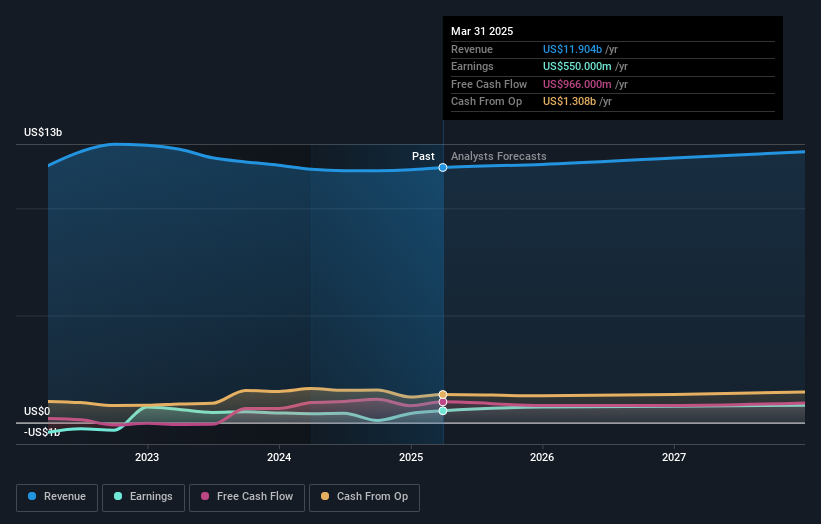821x524 pixels.
Task: Click the US$966.000m free cash flow value
Action: pyautogui.click(x=577, y=84)
